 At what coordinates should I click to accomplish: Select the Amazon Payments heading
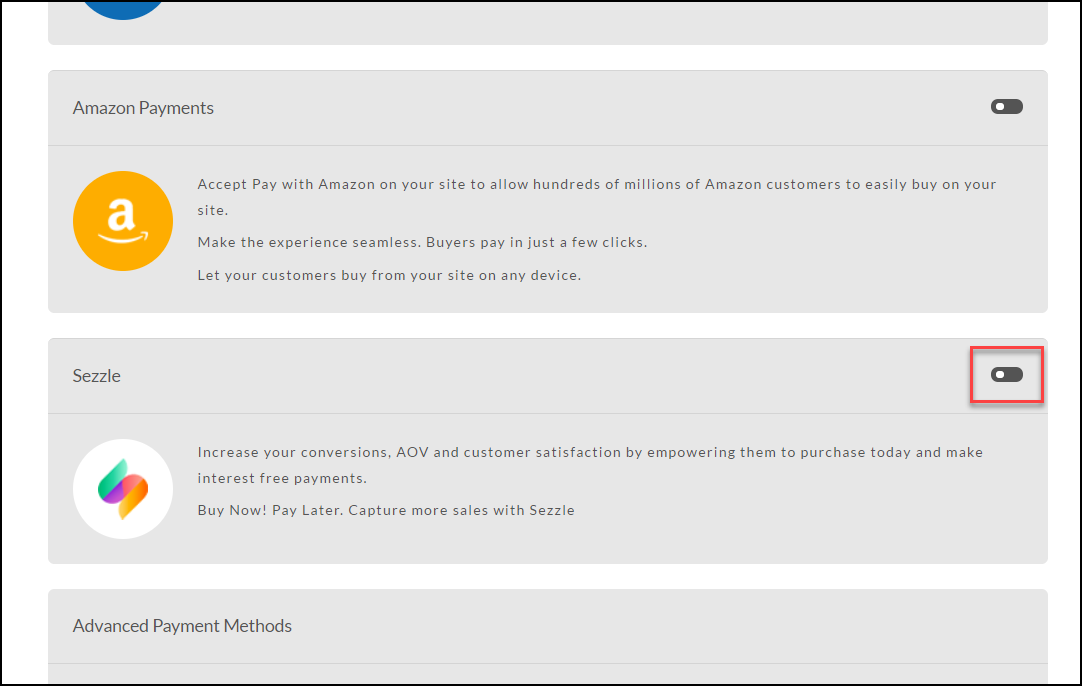tap(143, 108)
